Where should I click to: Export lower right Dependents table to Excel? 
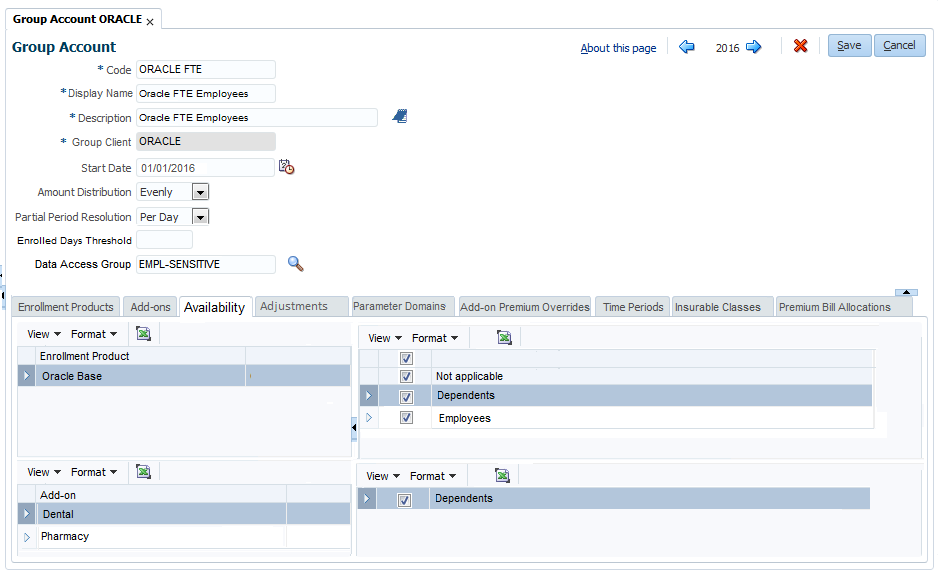[502, 476]
